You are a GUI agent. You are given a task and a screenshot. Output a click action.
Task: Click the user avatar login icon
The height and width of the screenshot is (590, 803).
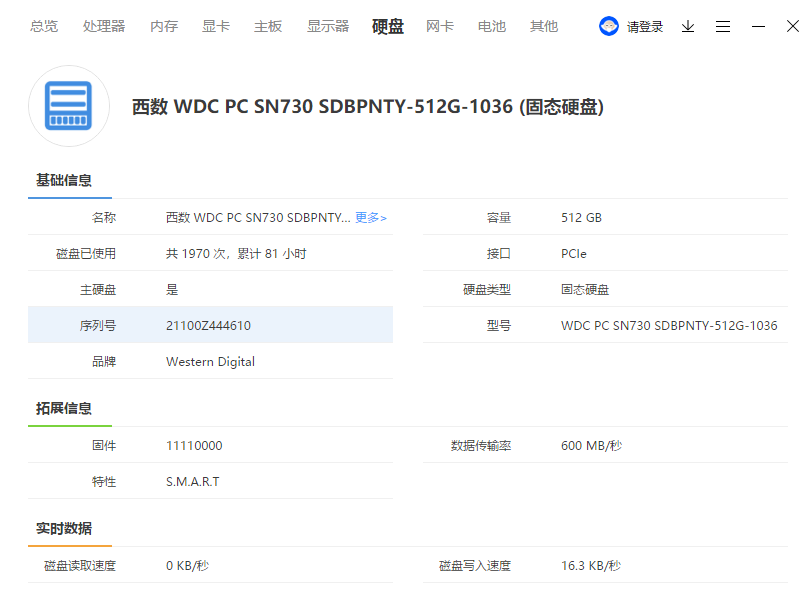click(x=608, y=26)
